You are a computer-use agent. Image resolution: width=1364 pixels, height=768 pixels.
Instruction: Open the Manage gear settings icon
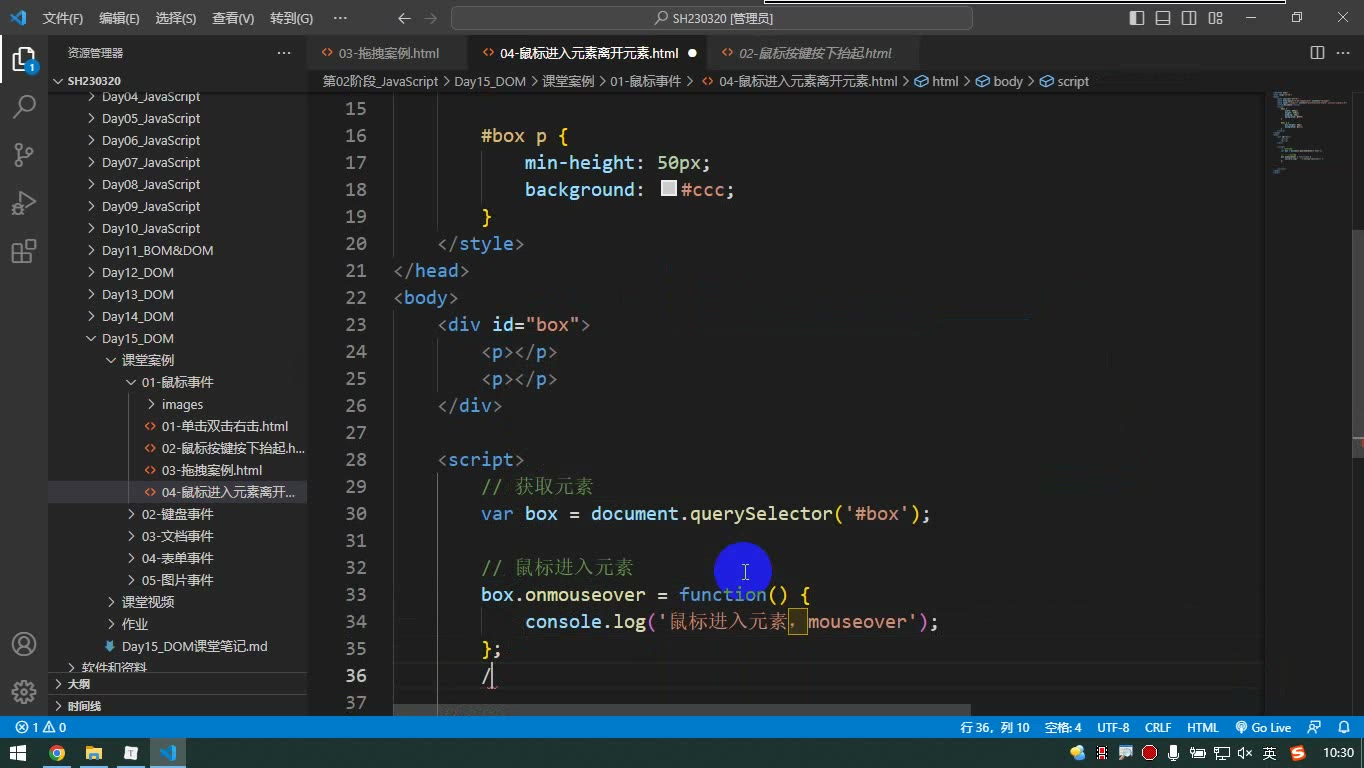coord(23,692)
